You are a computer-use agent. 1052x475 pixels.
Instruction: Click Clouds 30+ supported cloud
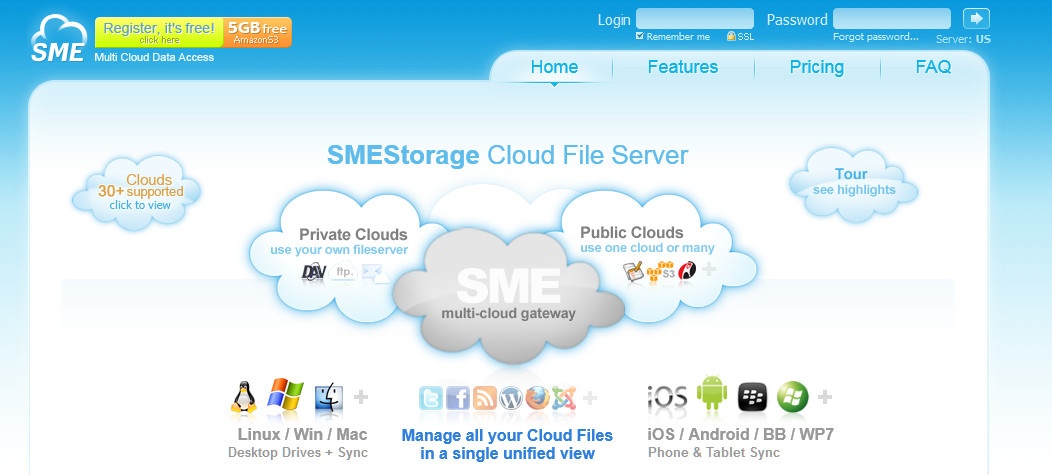[x=137, y=192]
